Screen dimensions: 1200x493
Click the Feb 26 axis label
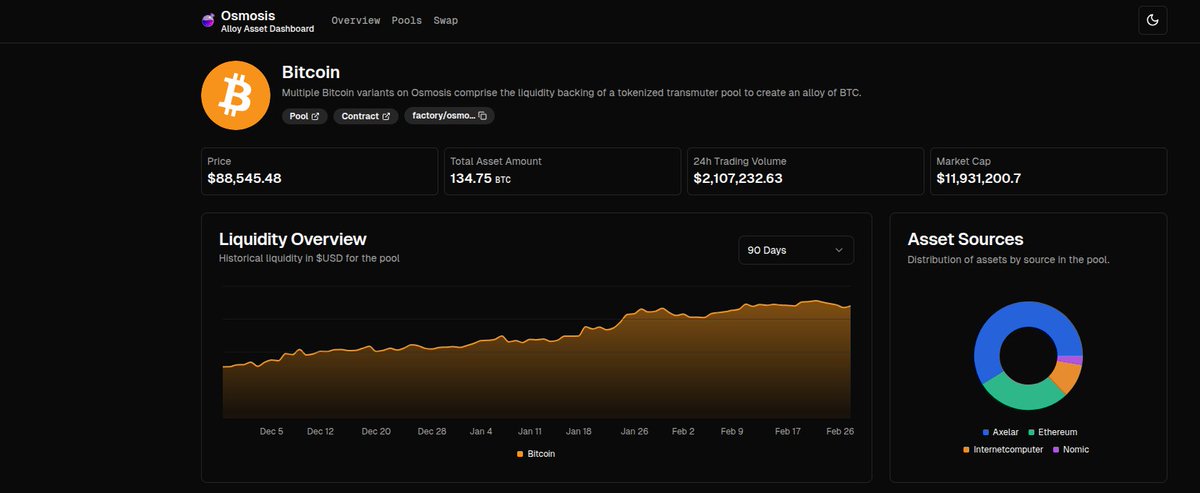click(840, 431)
